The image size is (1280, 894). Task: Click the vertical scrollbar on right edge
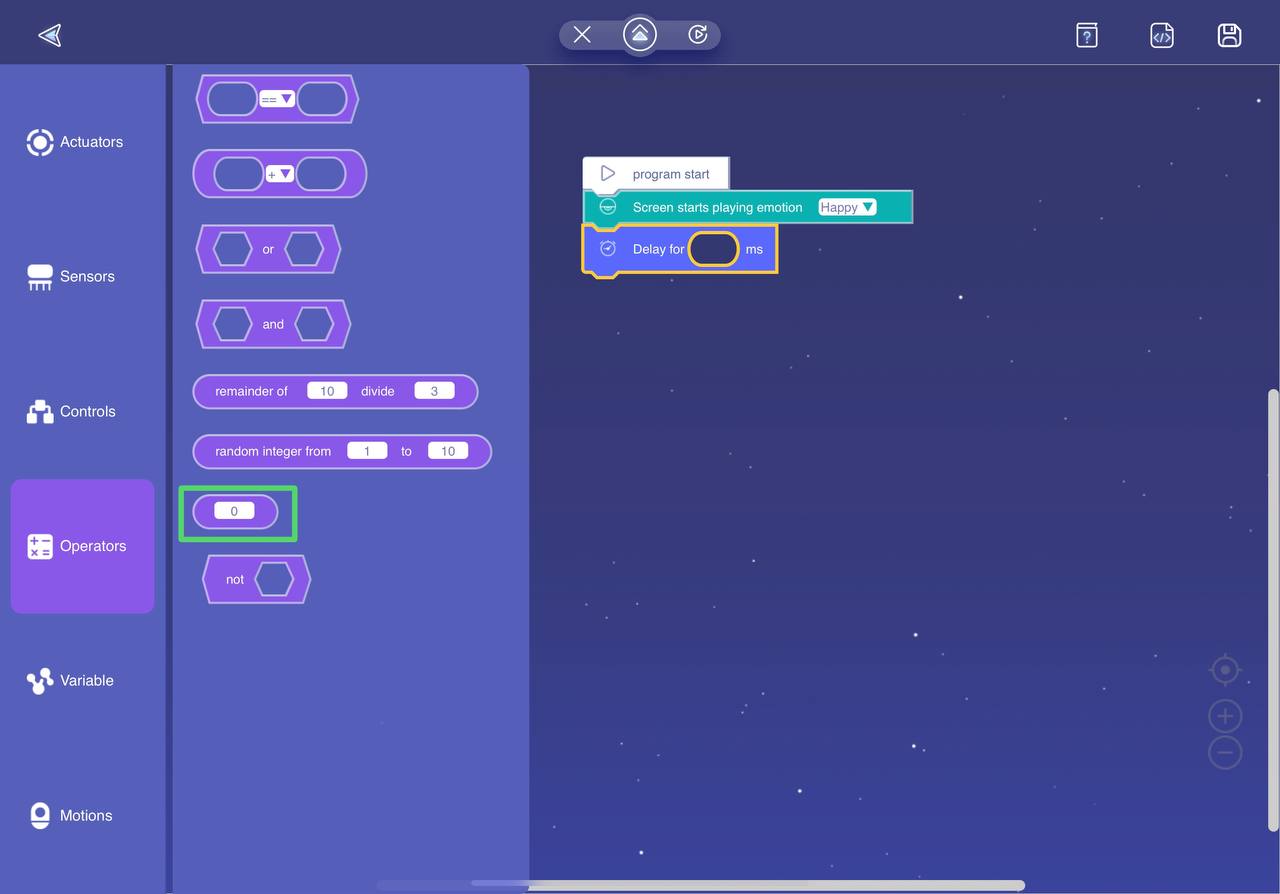[x=1273, y=610]
